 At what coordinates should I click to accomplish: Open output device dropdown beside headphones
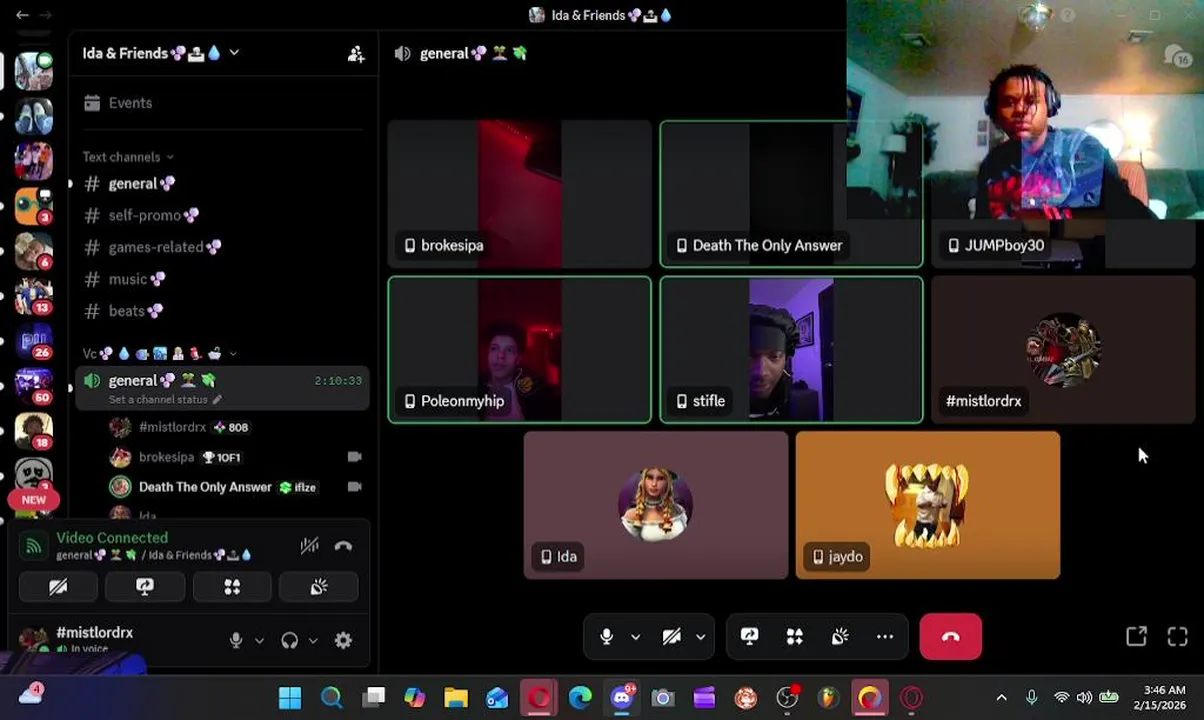pos(313,641)
